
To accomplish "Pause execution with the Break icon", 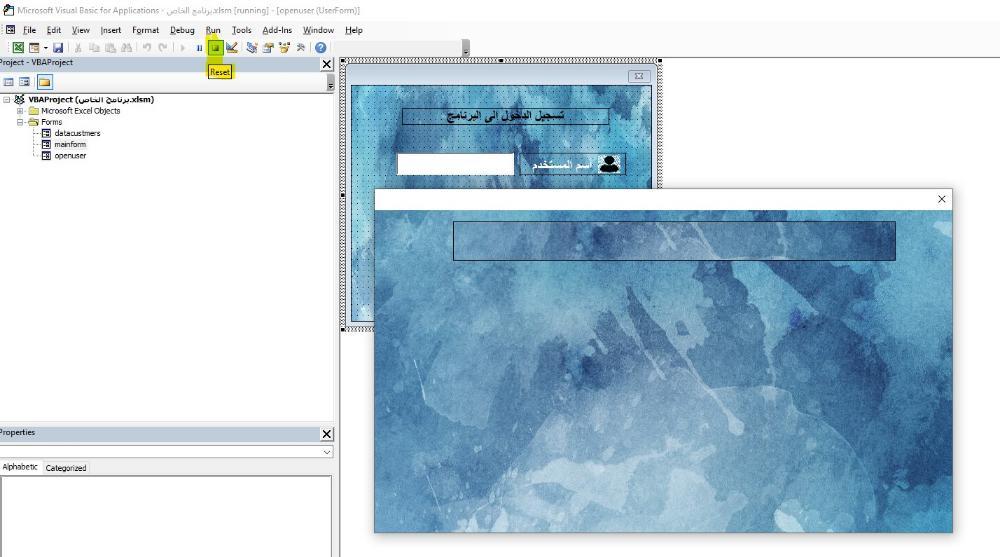I will (200, 48).
